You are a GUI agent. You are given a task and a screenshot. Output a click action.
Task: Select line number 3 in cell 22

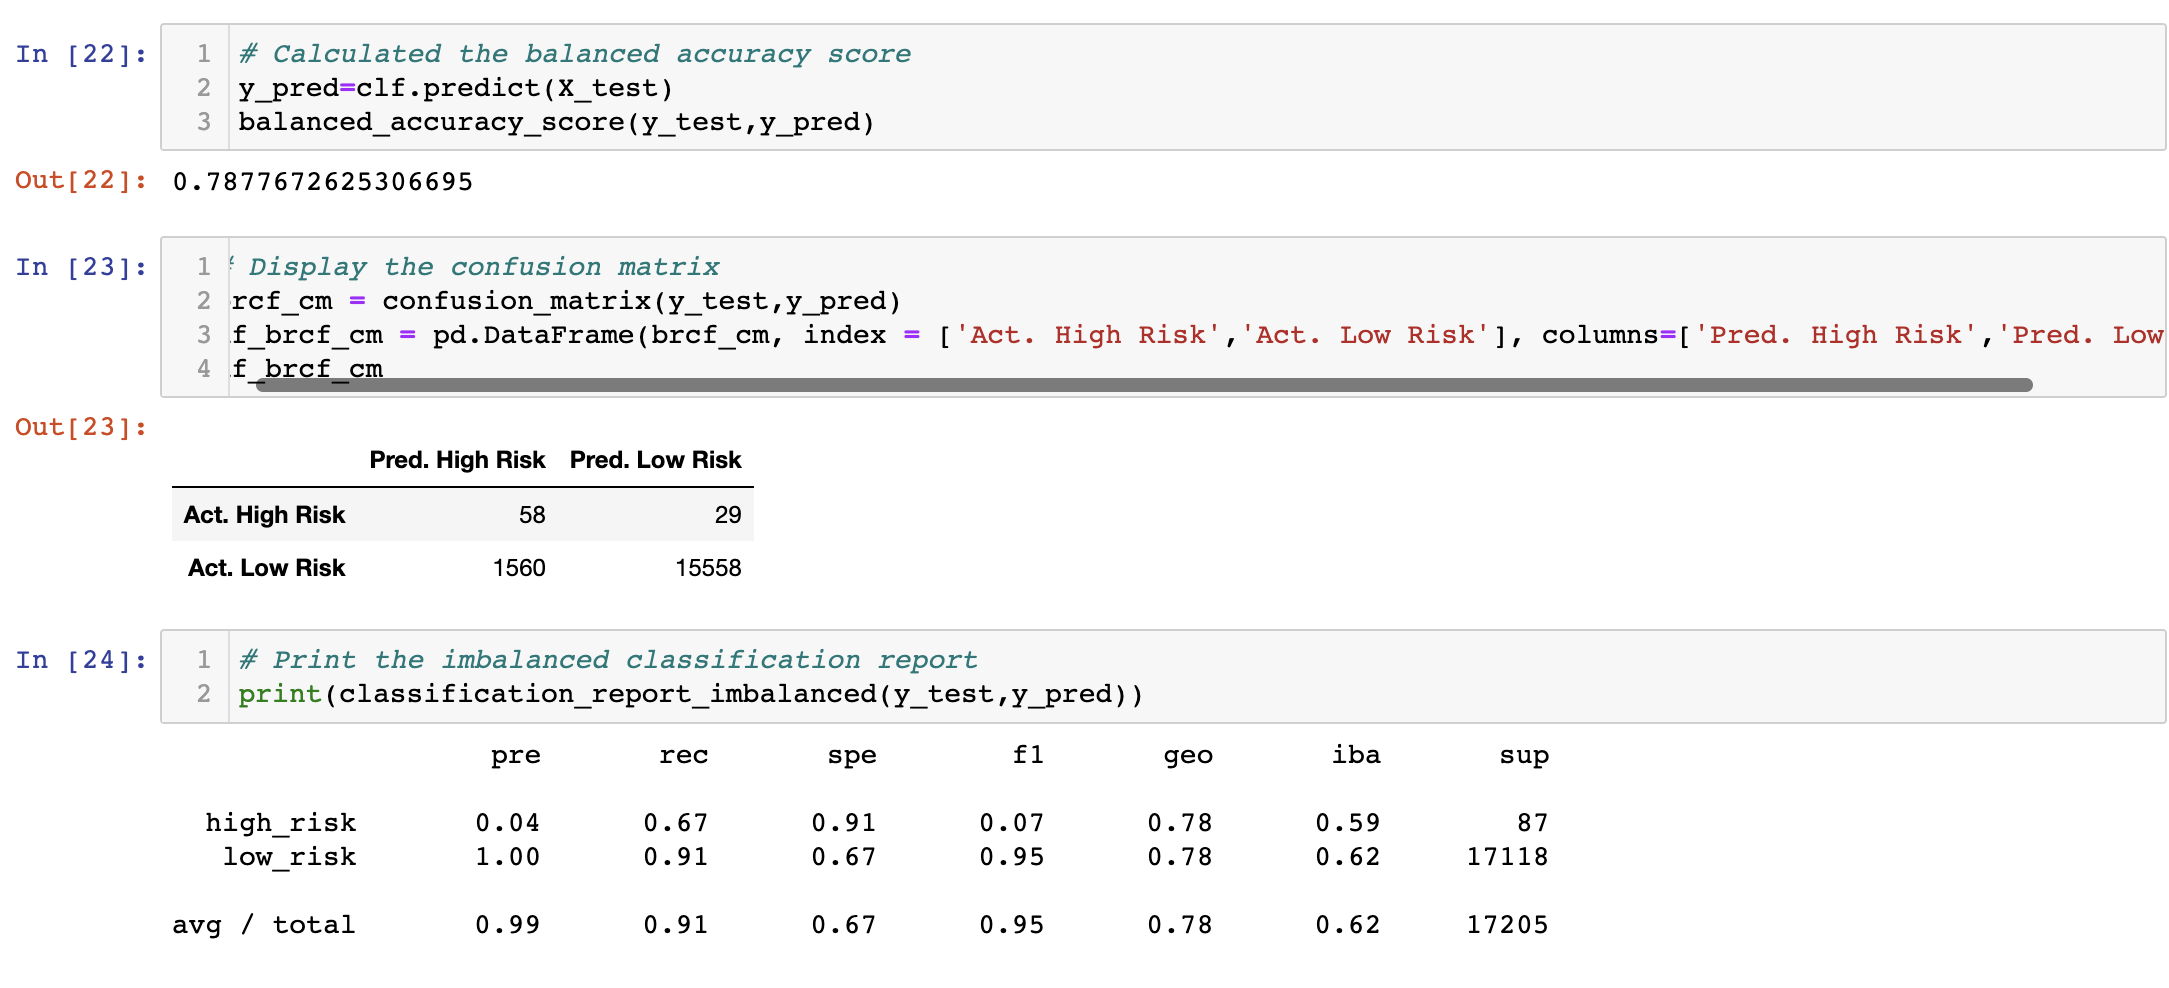[x=203, y=121]
